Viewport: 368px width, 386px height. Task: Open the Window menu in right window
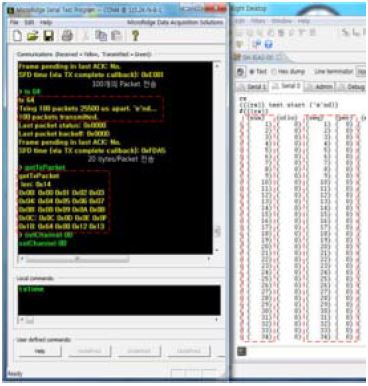(x=281, y=21)
